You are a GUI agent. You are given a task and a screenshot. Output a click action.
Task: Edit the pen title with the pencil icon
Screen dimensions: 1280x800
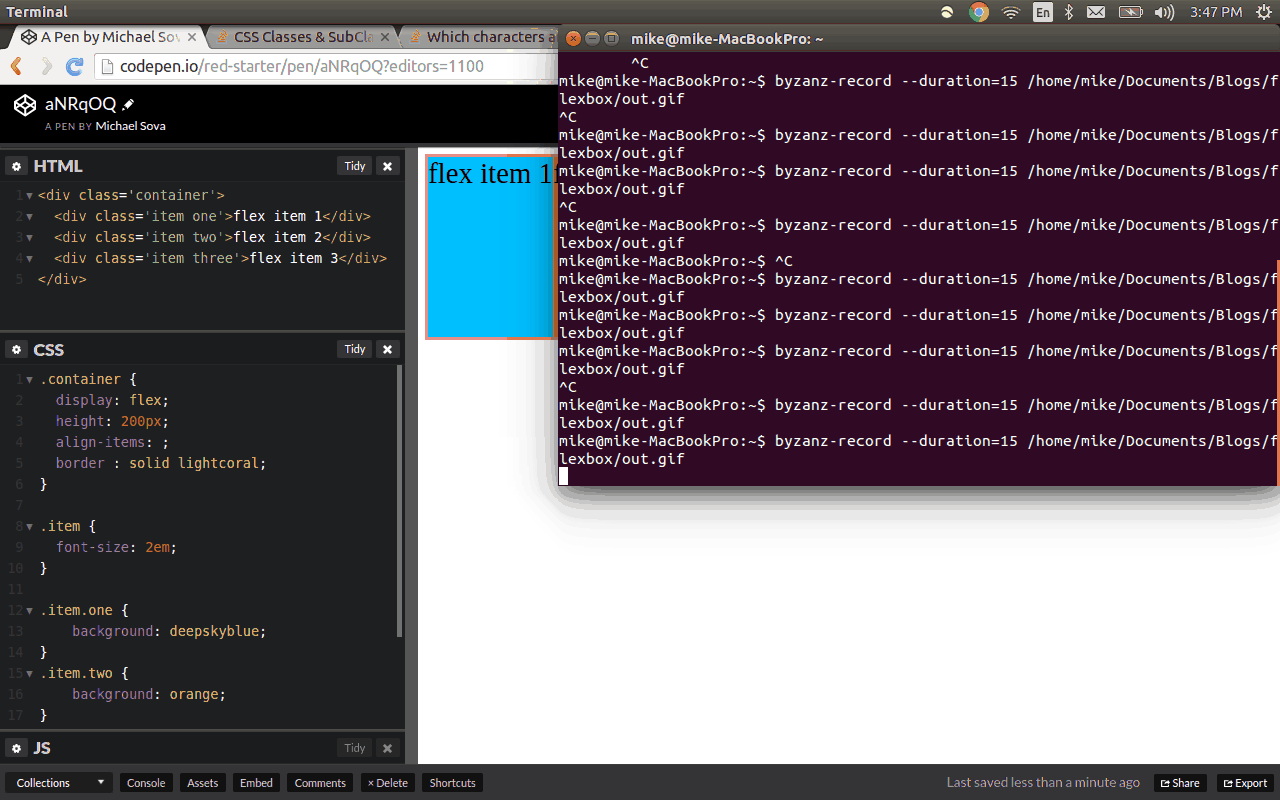click(128, 104)
